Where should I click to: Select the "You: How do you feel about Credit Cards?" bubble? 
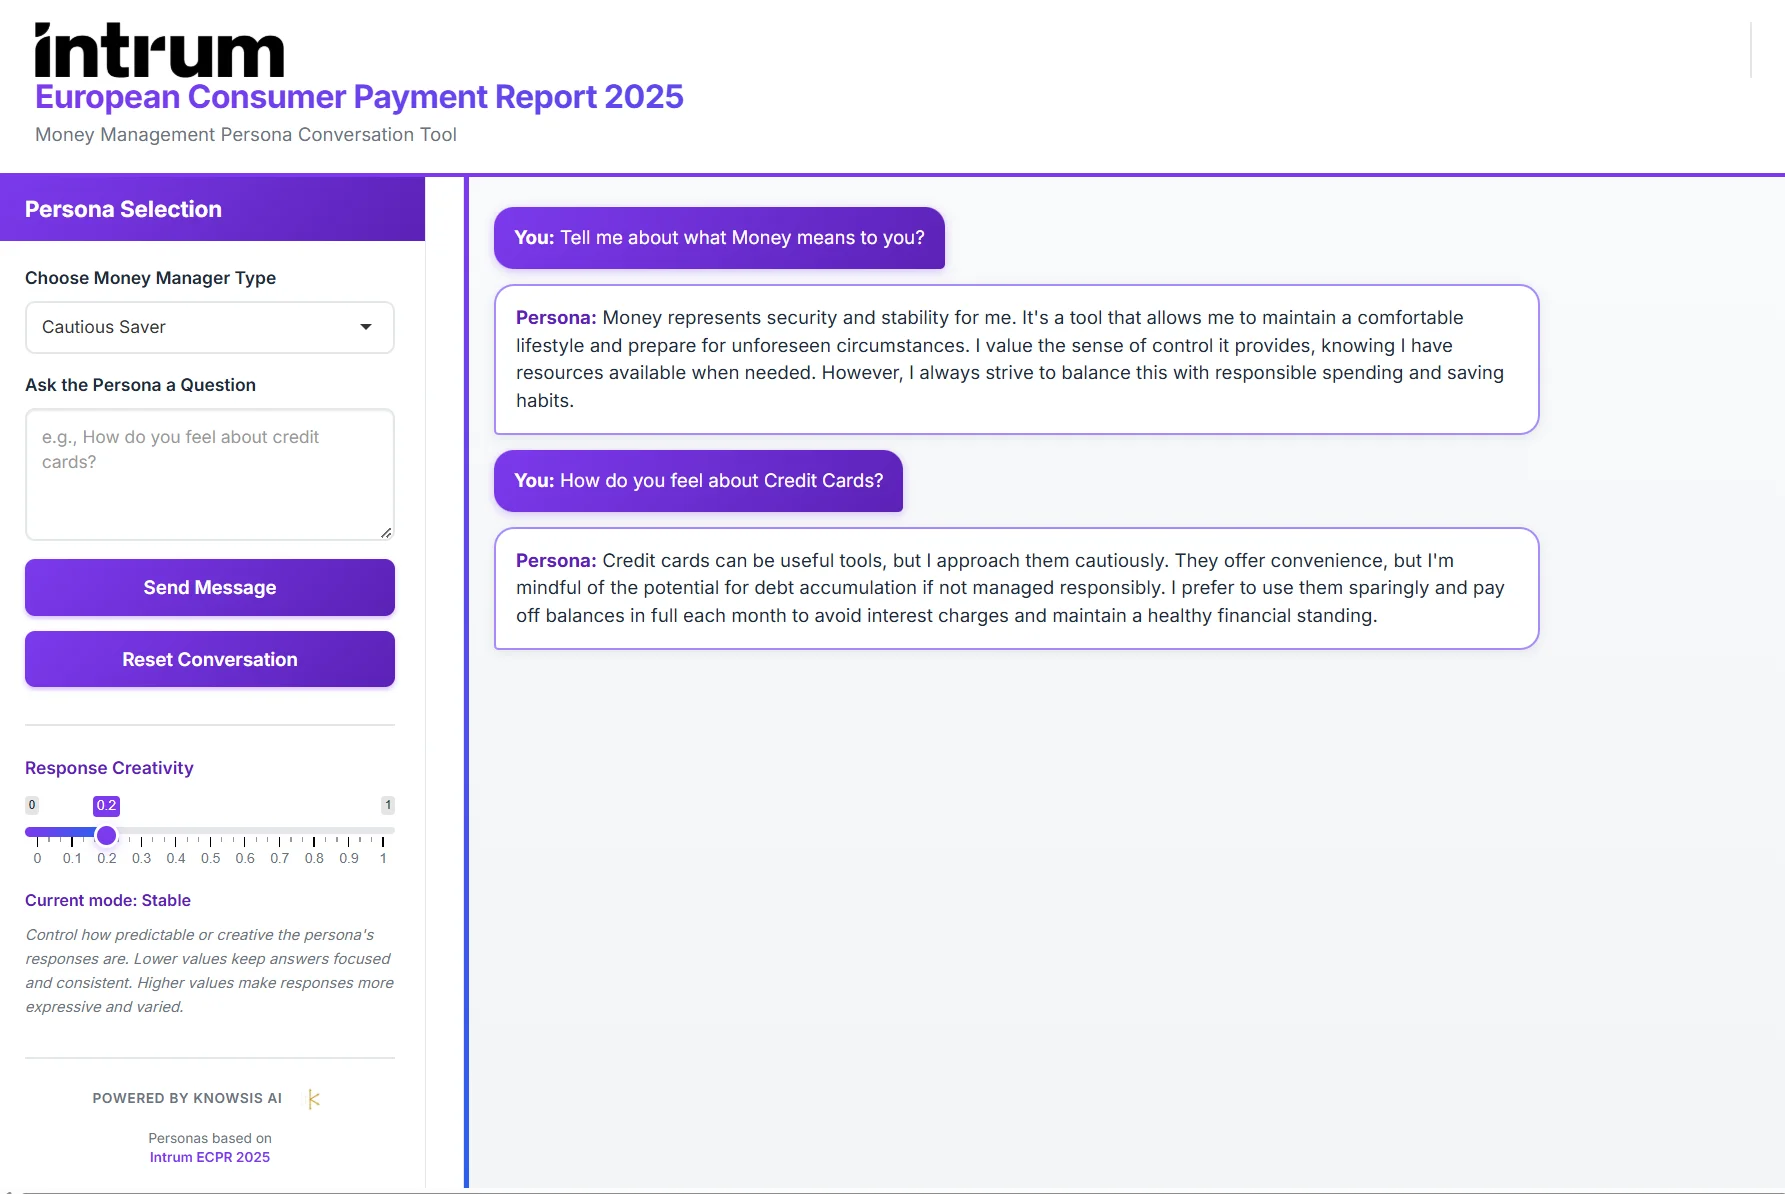pos(698,481)
